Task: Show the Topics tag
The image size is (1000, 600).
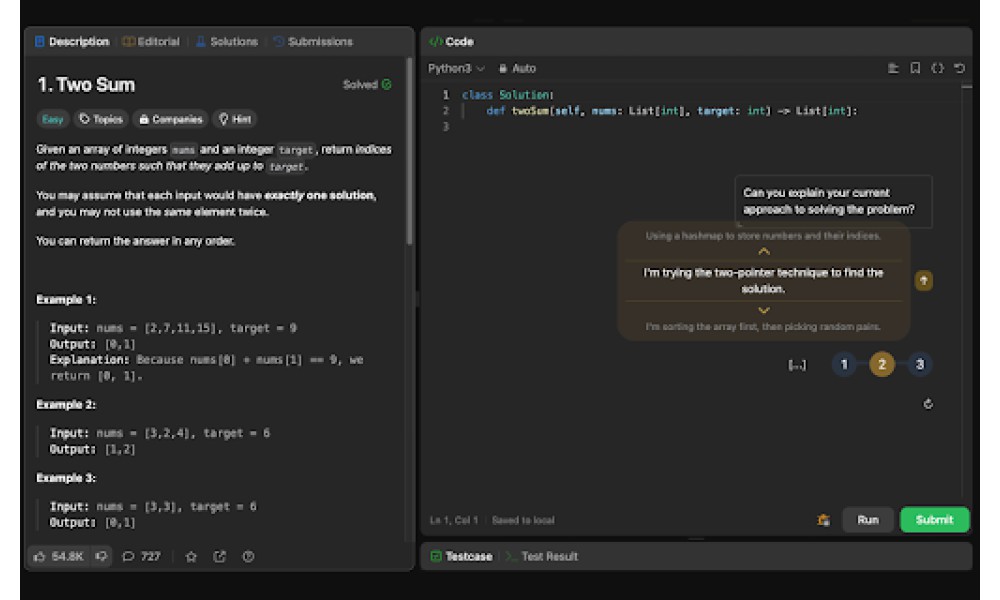Action: [x=101, y=119]
